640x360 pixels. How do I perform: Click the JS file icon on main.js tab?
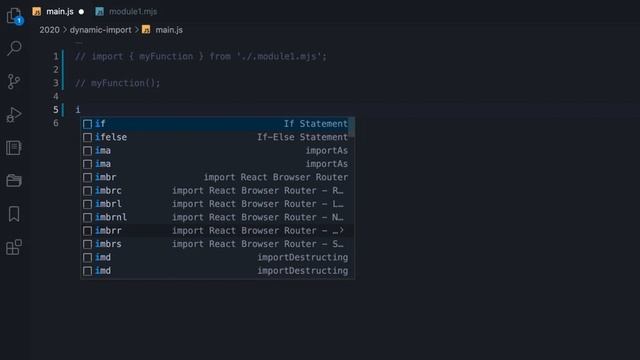pyautogui.click(x=37, y=11)
